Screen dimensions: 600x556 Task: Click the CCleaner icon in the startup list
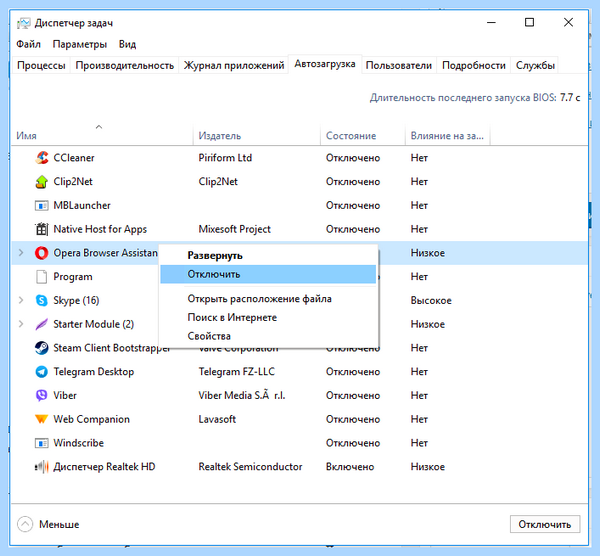[42, 158]
